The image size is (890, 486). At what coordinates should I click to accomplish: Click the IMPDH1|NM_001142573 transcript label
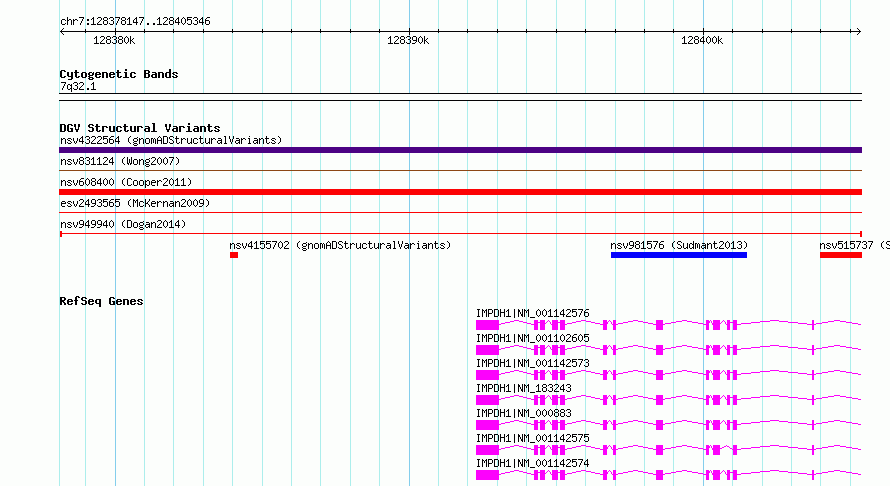pyautogui.click(x=532, y=363)
